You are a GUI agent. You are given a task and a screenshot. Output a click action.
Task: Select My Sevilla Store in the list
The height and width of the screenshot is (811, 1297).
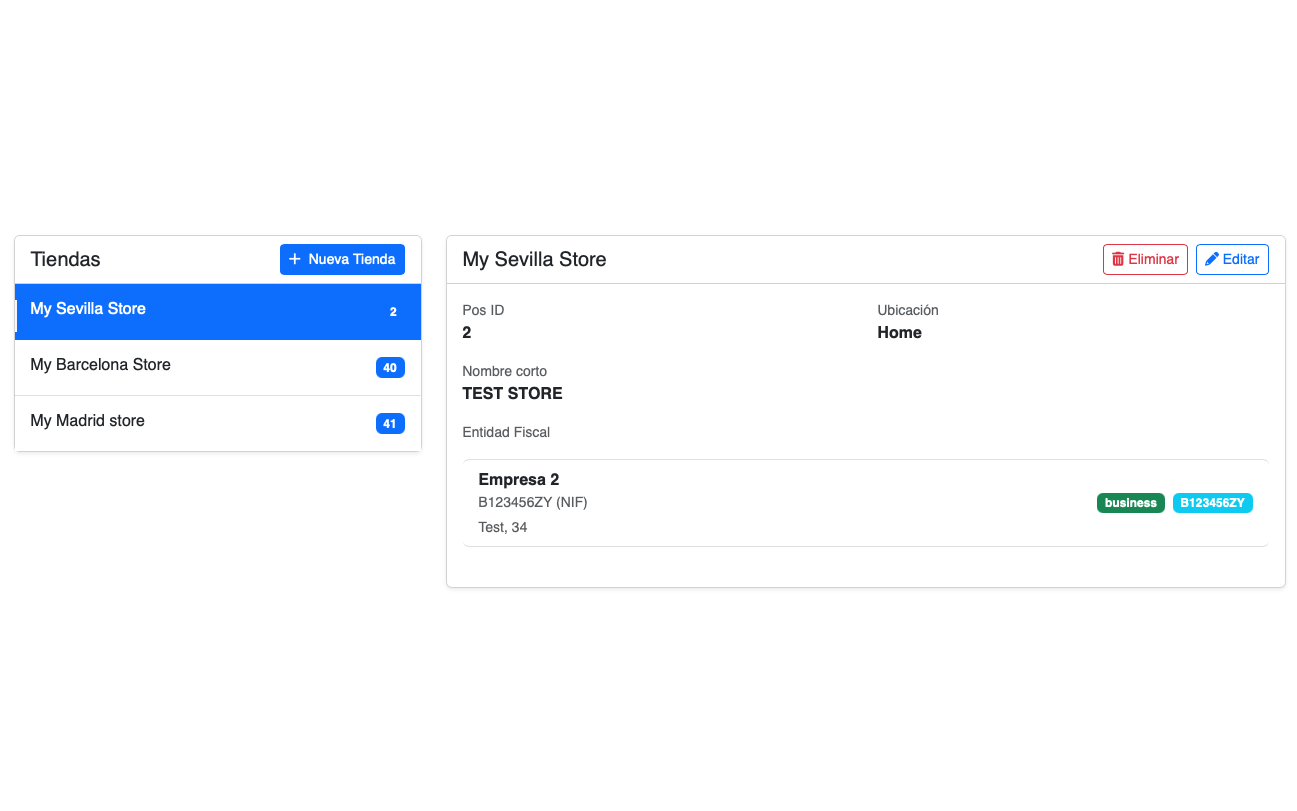(x=88, y=309)
